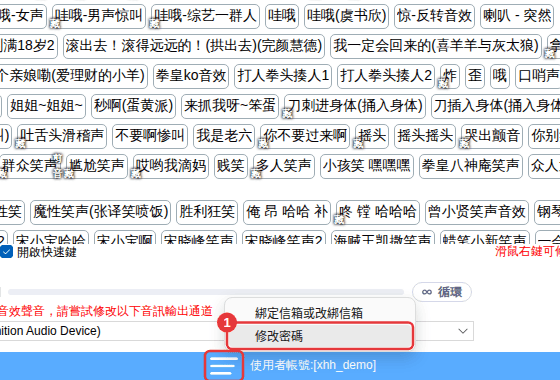The image size is (560, 380).
Task: Play the 炸 sound button
Action: click(x=450, y=76)
